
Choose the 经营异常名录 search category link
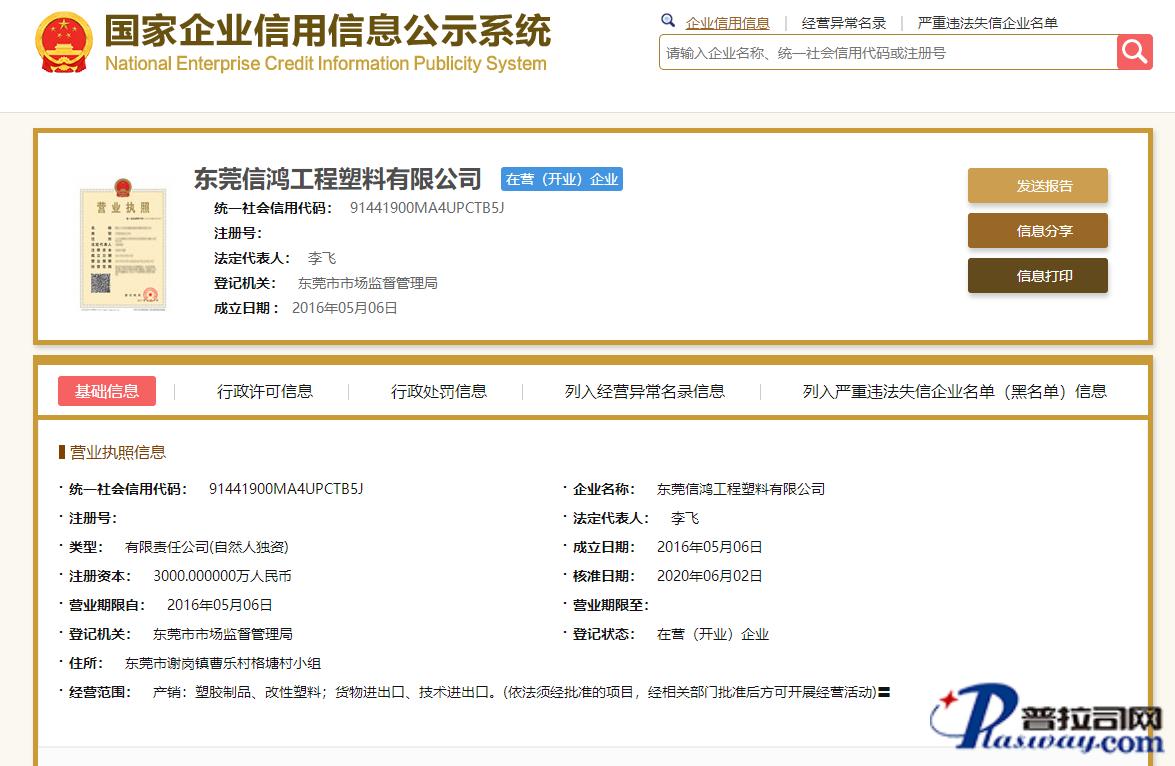tap(844, 23)
